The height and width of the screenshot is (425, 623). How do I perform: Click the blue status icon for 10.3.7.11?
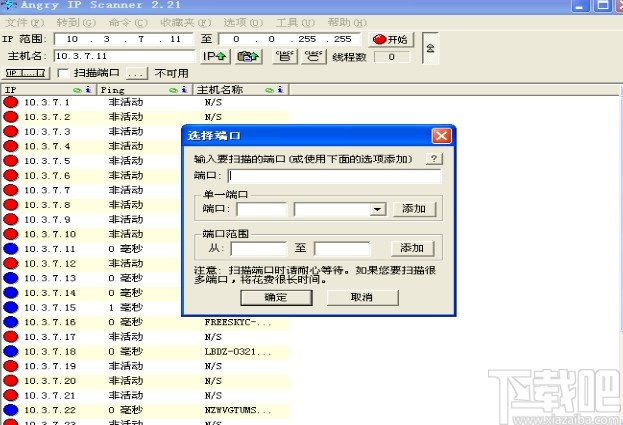pos(11,249)
